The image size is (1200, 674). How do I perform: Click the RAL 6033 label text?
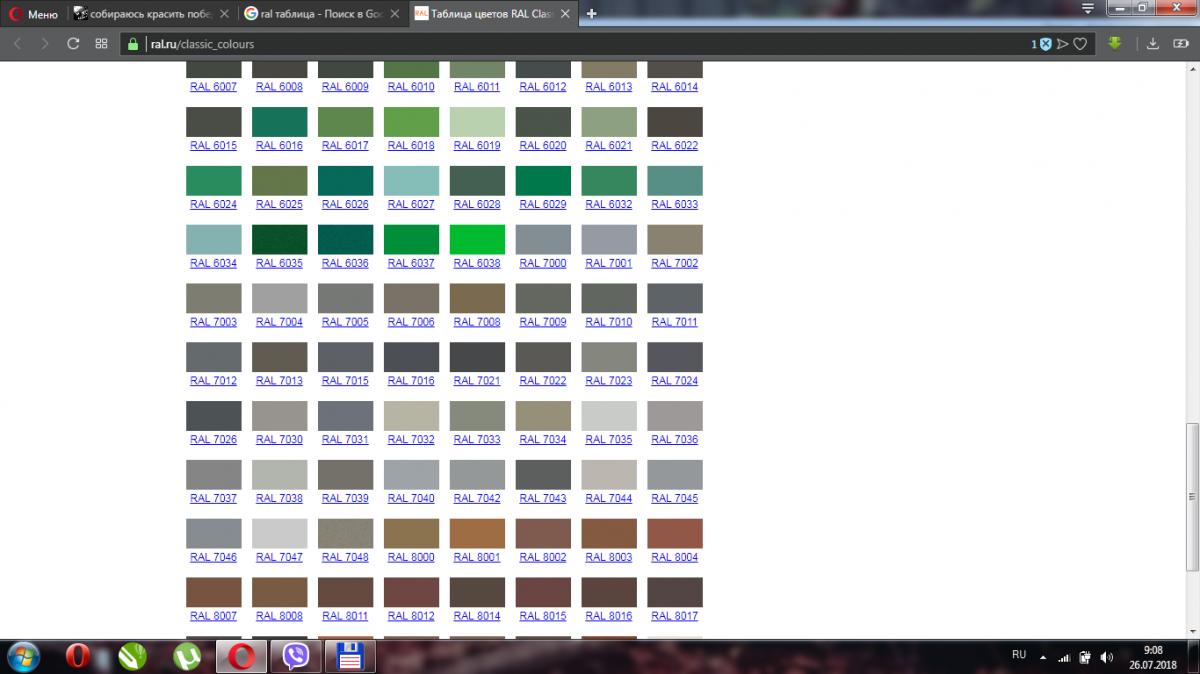pyautogui.click(x=675, y=205)
